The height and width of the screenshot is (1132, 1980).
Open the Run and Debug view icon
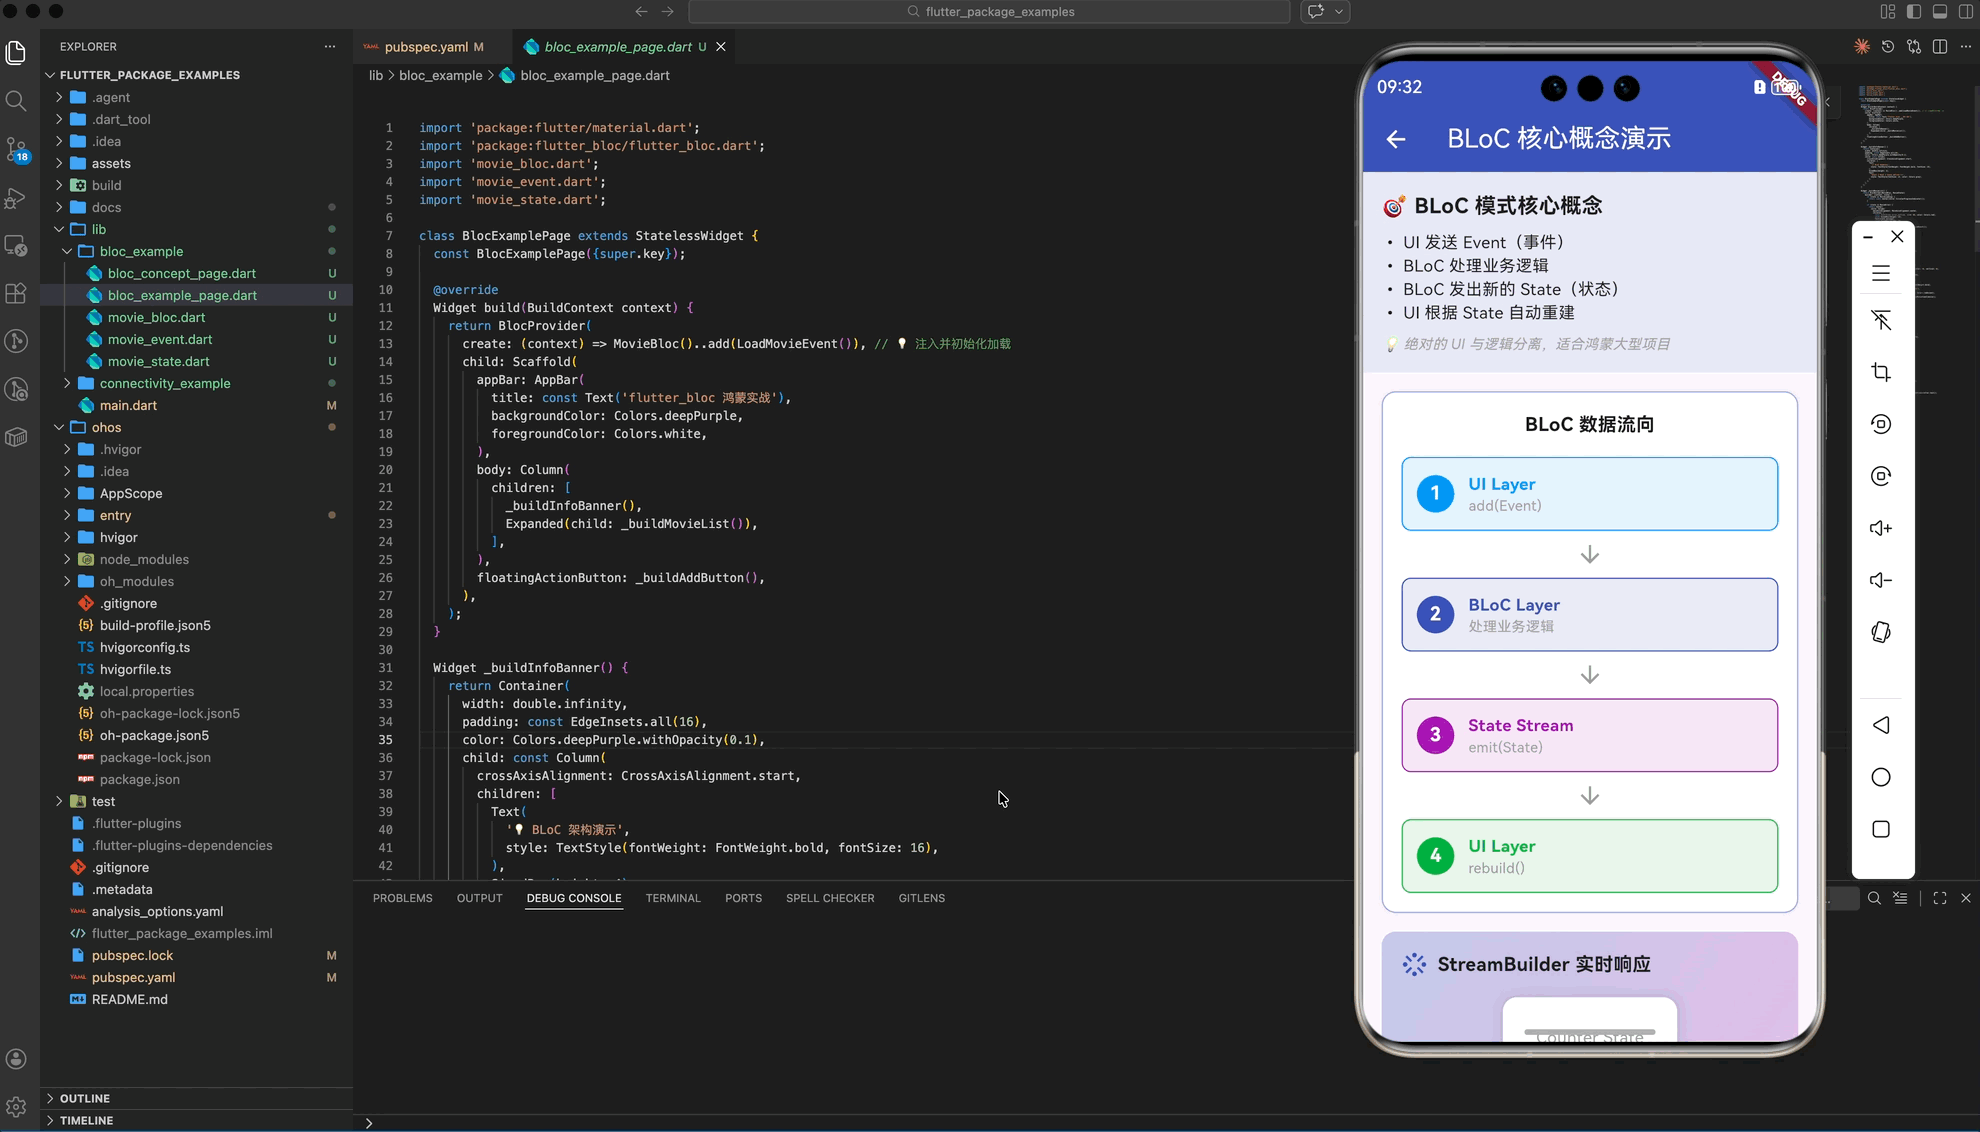point(16,198)
